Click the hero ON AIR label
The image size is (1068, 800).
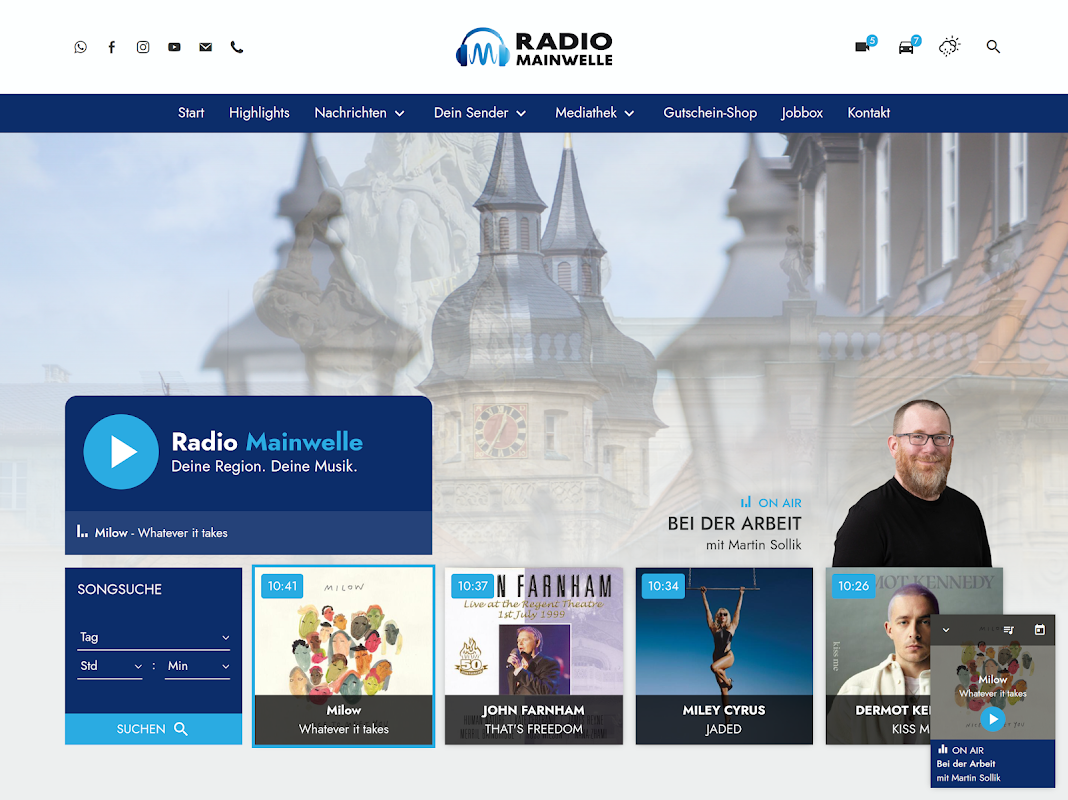771,502
